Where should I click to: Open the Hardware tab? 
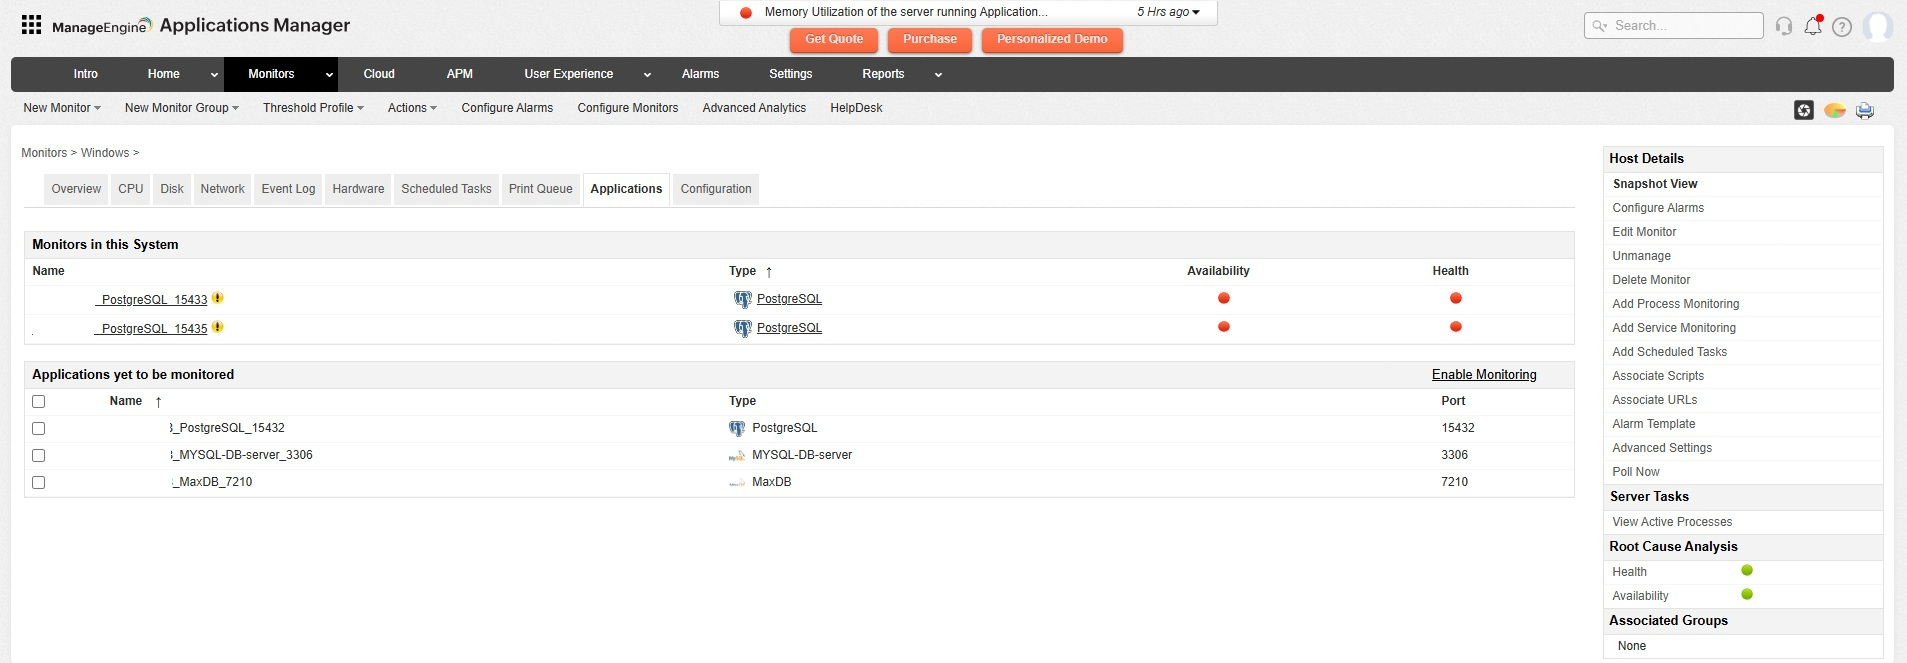pos(358,189)
